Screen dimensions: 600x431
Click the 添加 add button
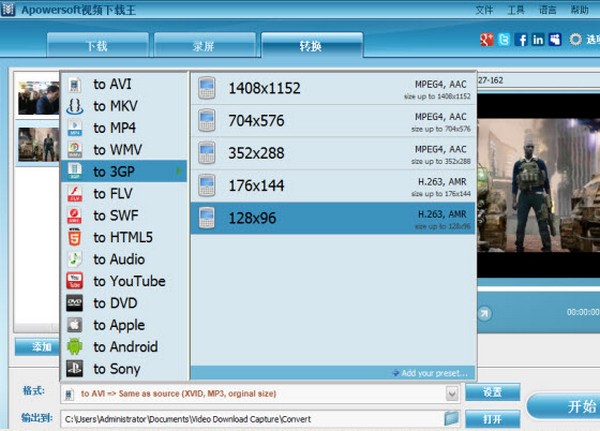pyautogui.click(x=40, y=347)
